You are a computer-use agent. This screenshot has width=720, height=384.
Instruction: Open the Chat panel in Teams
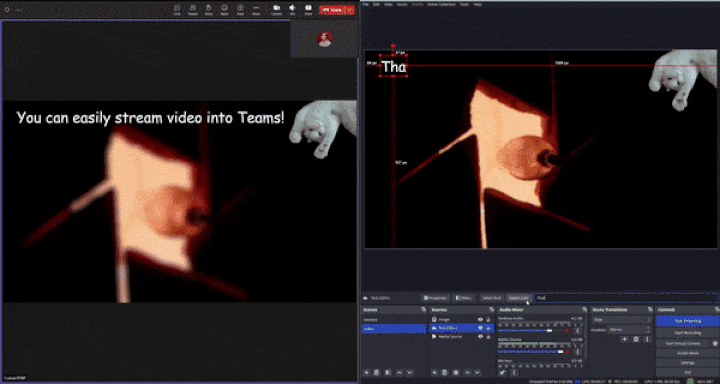(x=177, y=9)
